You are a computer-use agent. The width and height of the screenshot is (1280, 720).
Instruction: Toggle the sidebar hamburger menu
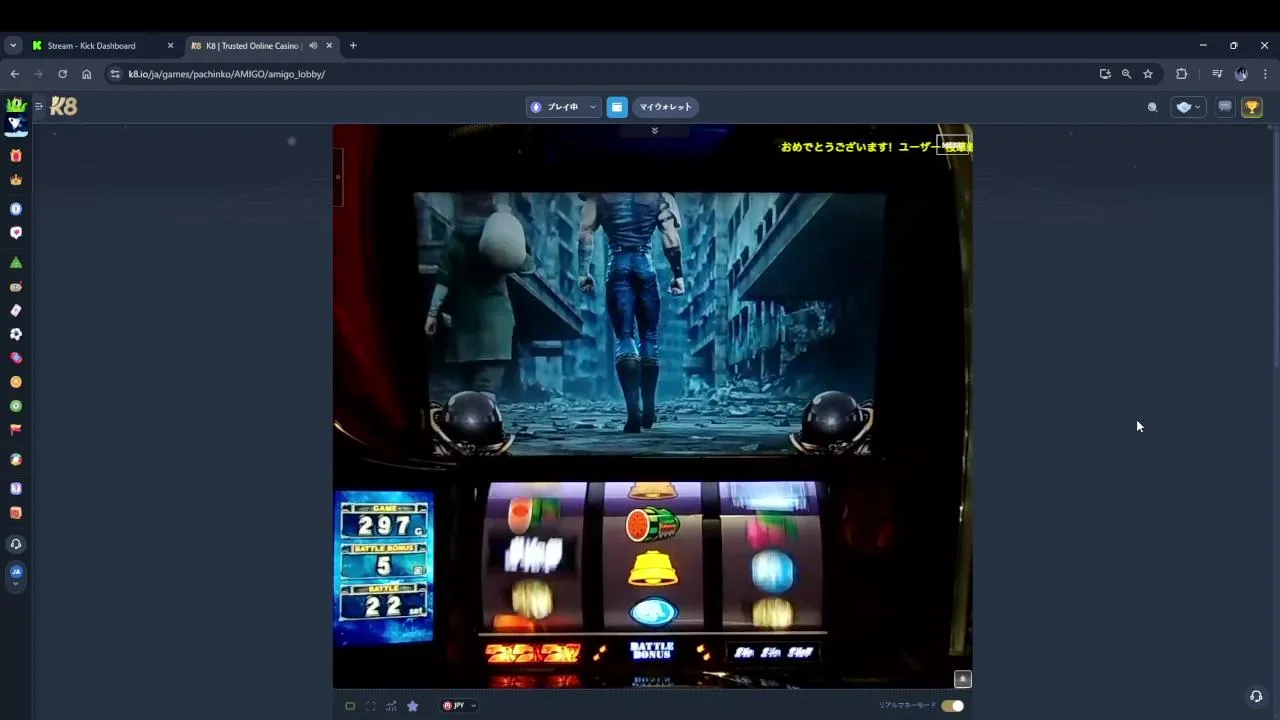[x=39, y=106]
